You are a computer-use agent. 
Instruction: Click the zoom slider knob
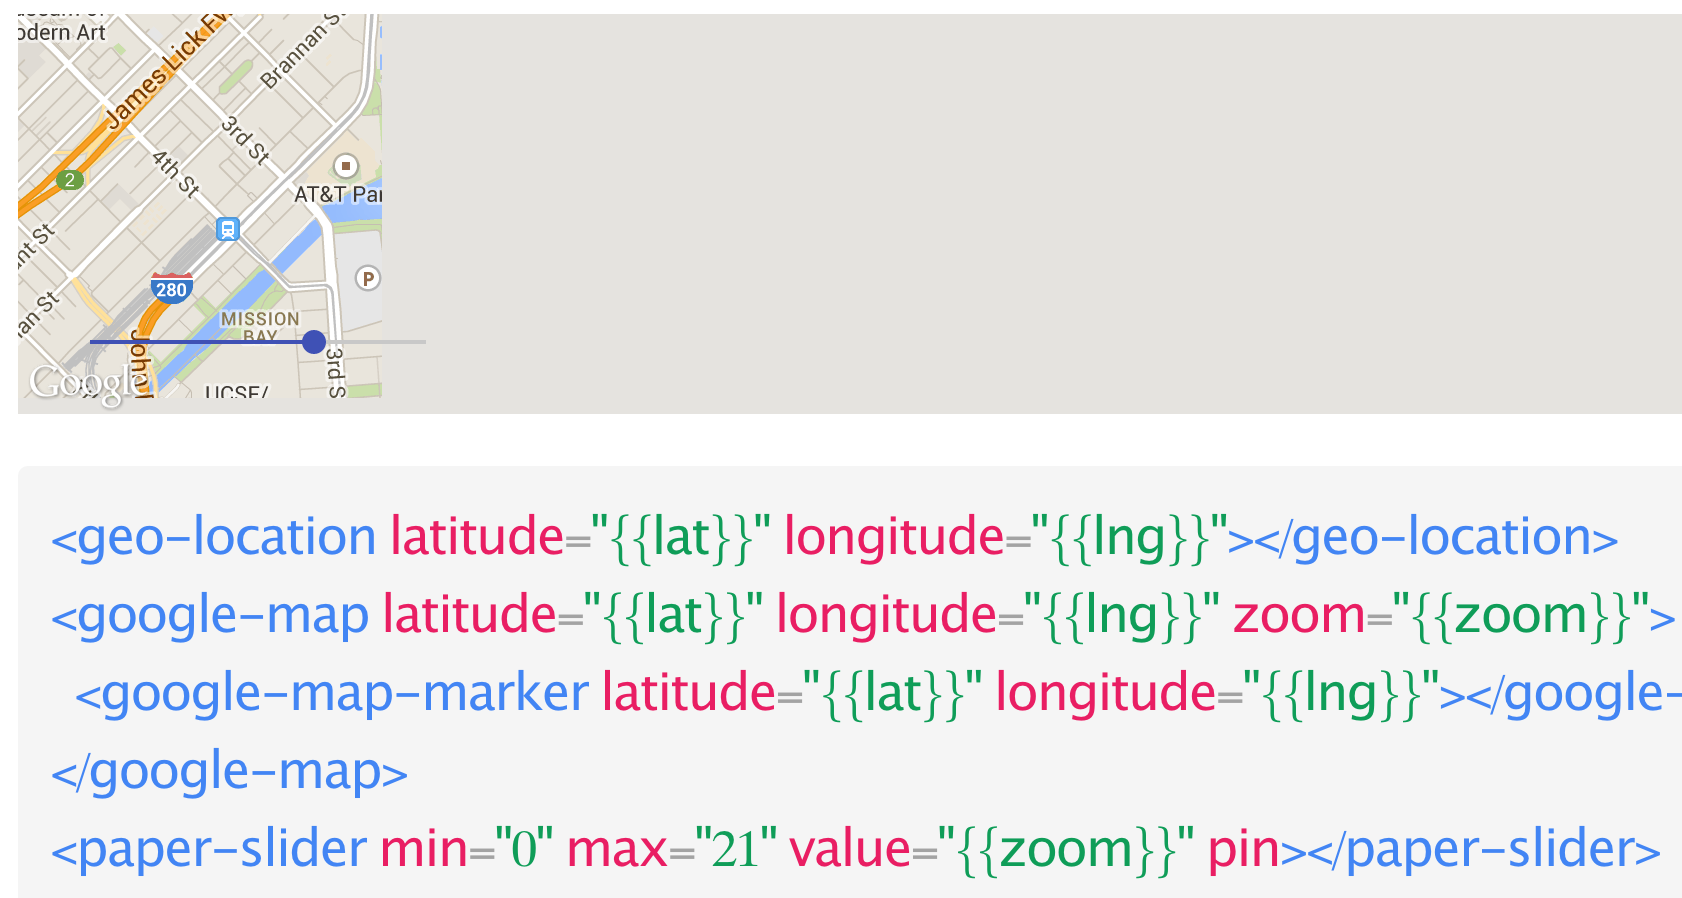(314, 342)
